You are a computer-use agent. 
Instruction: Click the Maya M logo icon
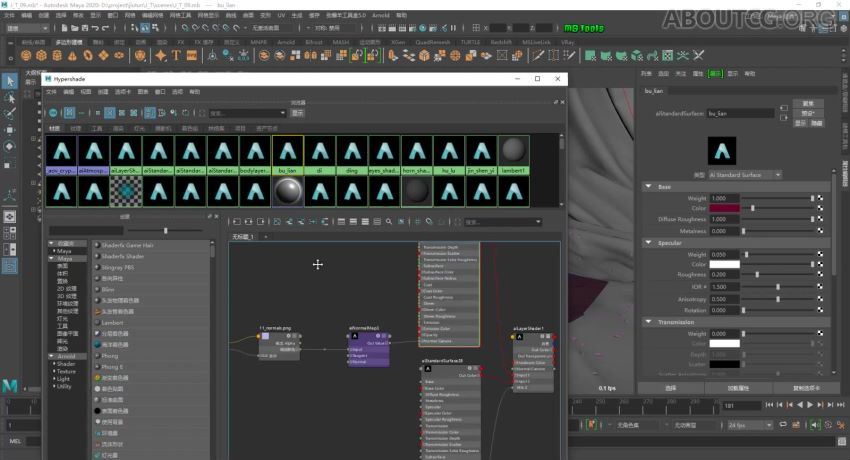(x=10, y=386)
